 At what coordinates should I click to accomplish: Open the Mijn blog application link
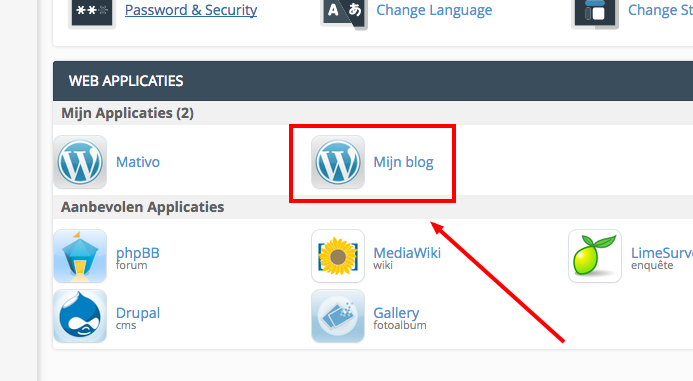(x=404, y=162)
